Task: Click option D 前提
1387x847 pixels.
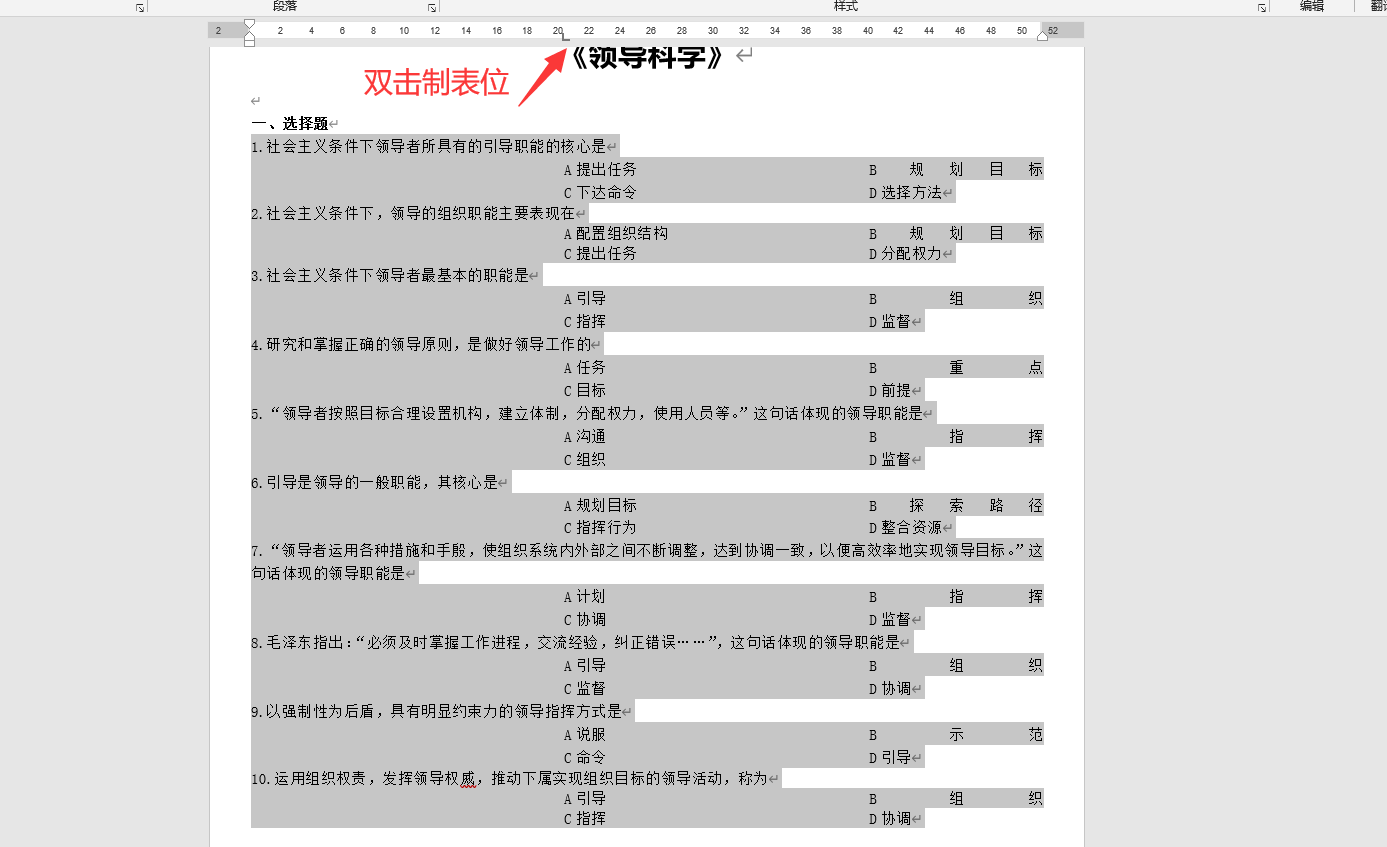Action: [x=890, y=391]
